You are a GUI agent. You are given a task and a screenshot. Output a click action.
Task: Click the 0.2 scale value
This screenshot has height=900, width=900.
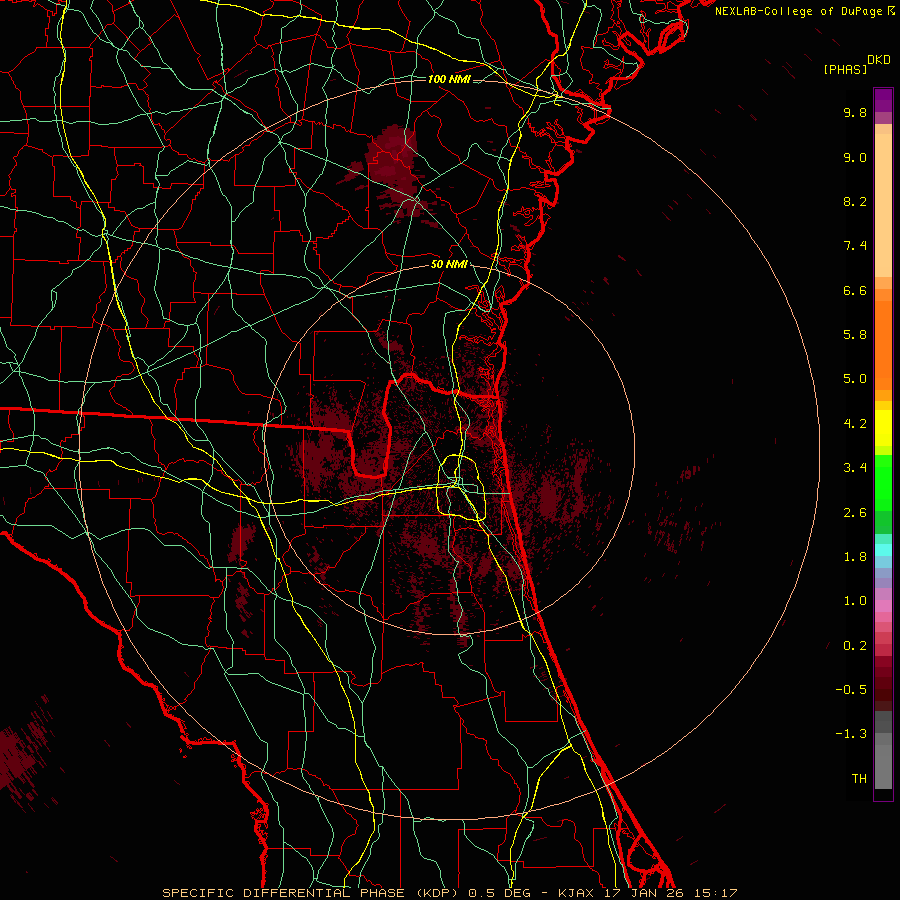(x=855, y=646)
